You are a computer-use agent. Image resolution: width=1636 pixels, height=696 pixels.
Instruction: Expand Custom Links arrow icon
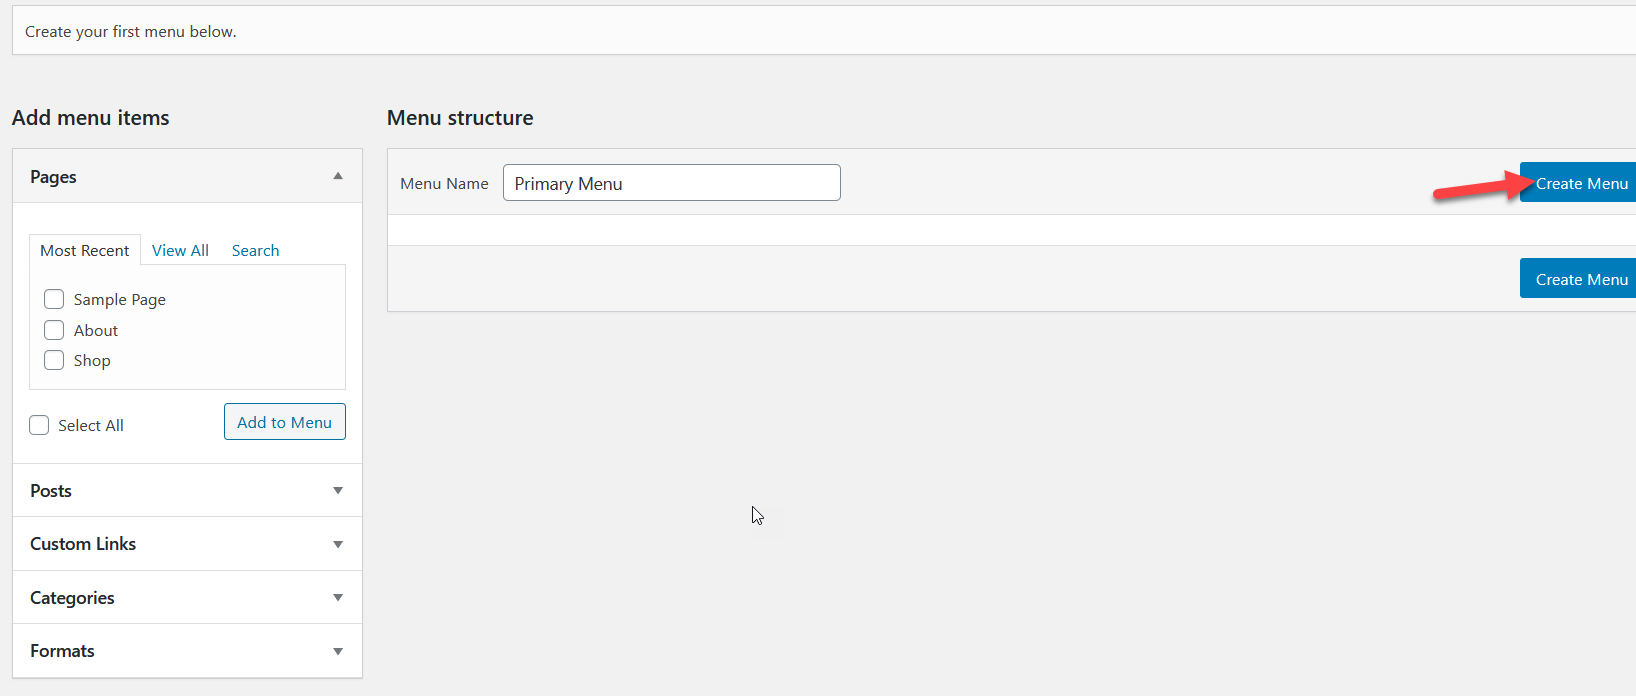[338, 544]
